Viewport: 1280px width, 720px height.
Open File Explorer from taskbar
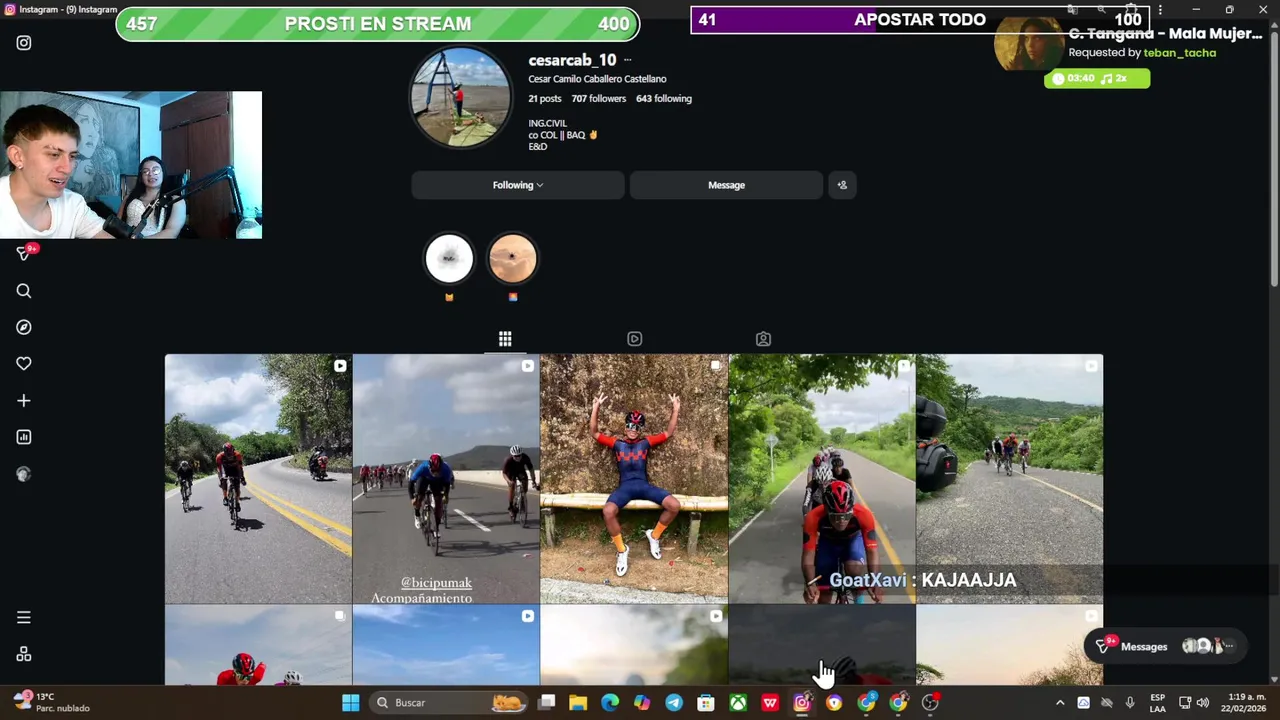coord(578,703)
